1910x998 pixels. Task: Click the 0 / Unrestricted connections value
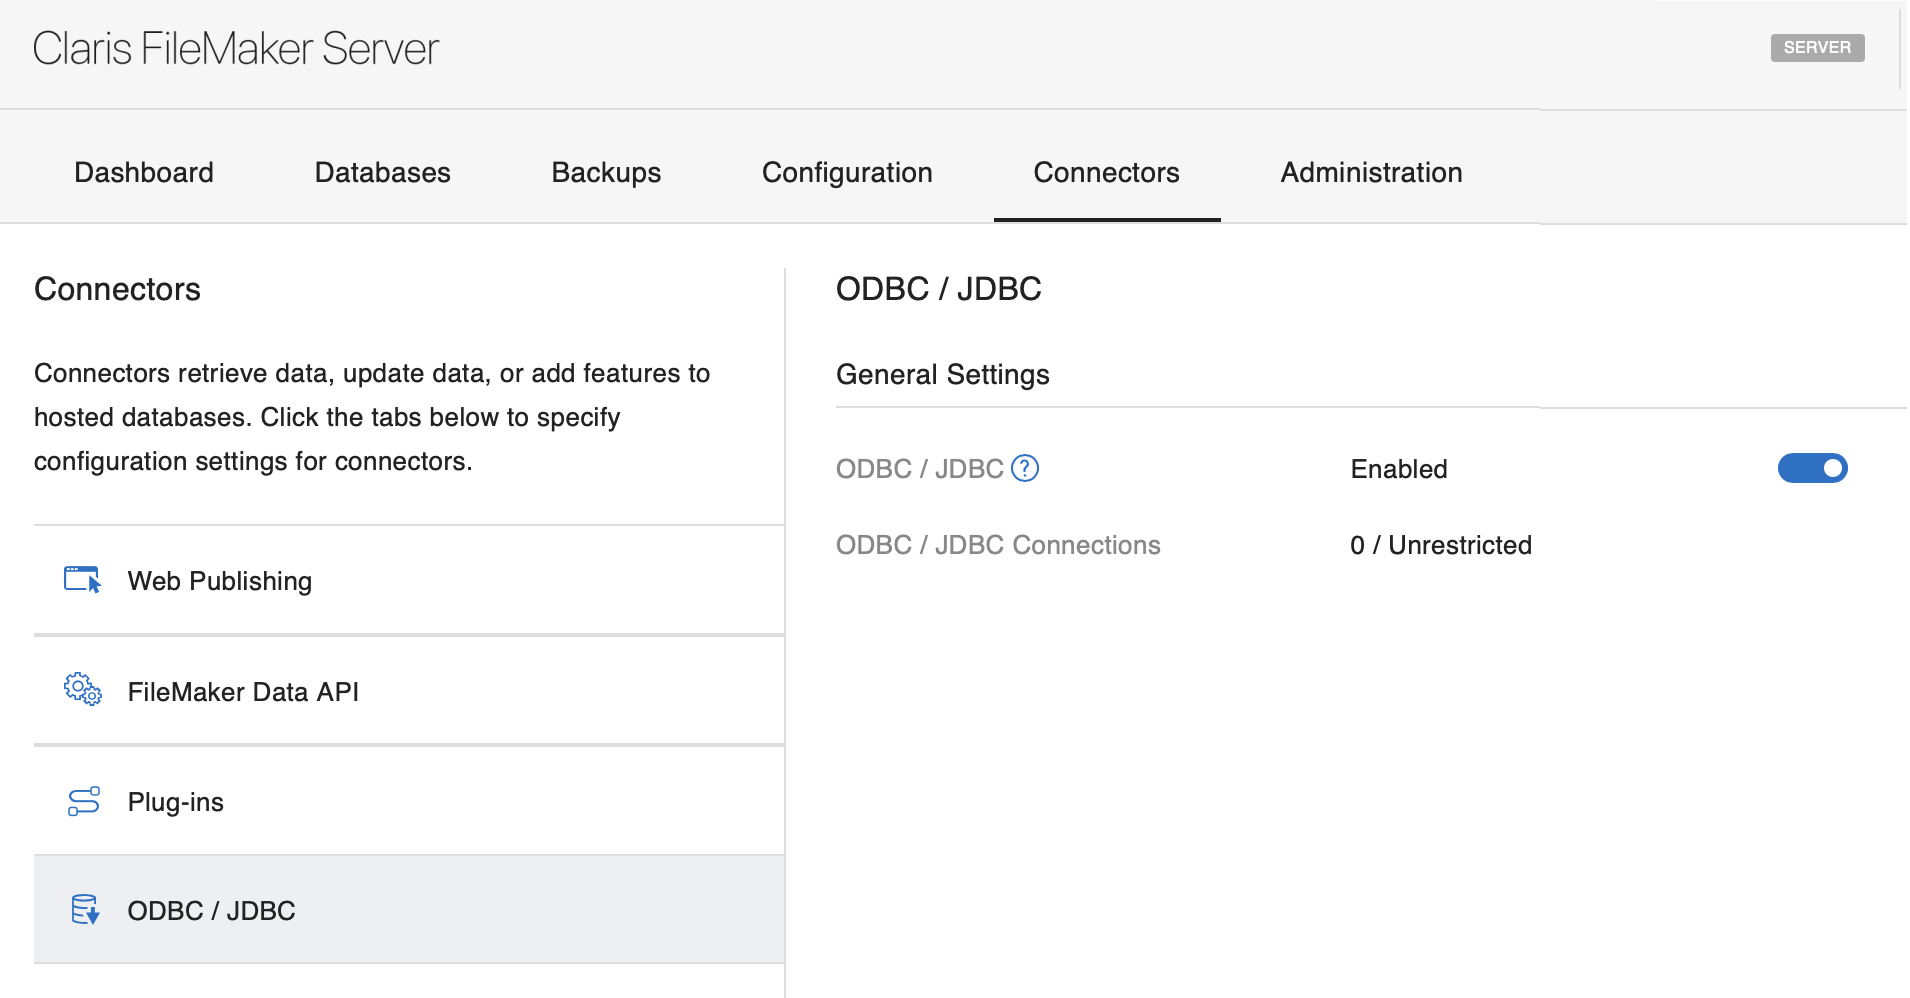[1440, 545]
